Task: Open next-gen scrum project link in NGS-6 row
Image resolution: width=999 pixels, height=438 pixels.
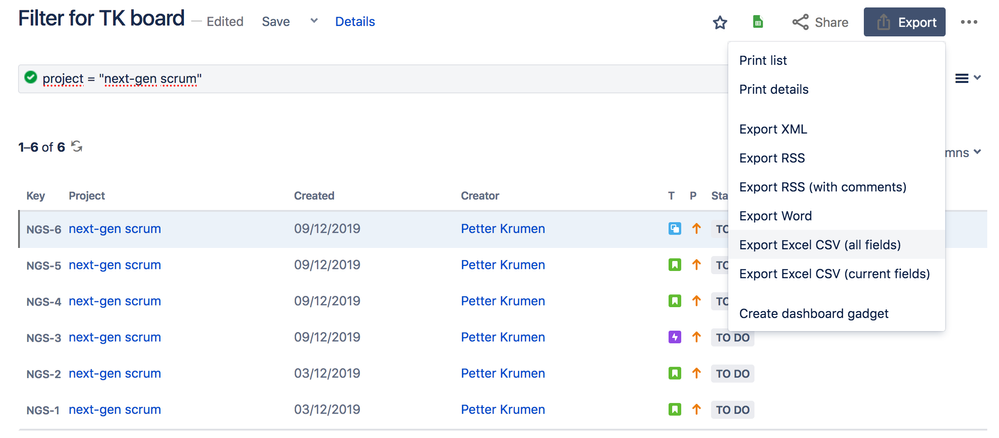Action: (115, 228)
